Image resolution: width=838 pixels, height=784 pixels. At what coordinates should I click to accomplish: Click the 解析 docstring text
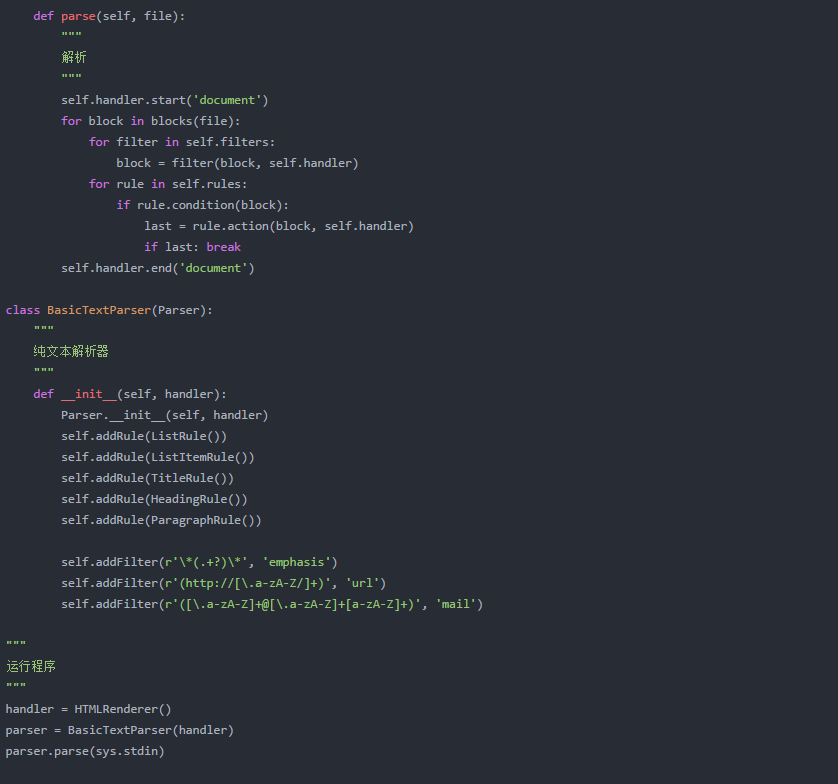point(73,57)
